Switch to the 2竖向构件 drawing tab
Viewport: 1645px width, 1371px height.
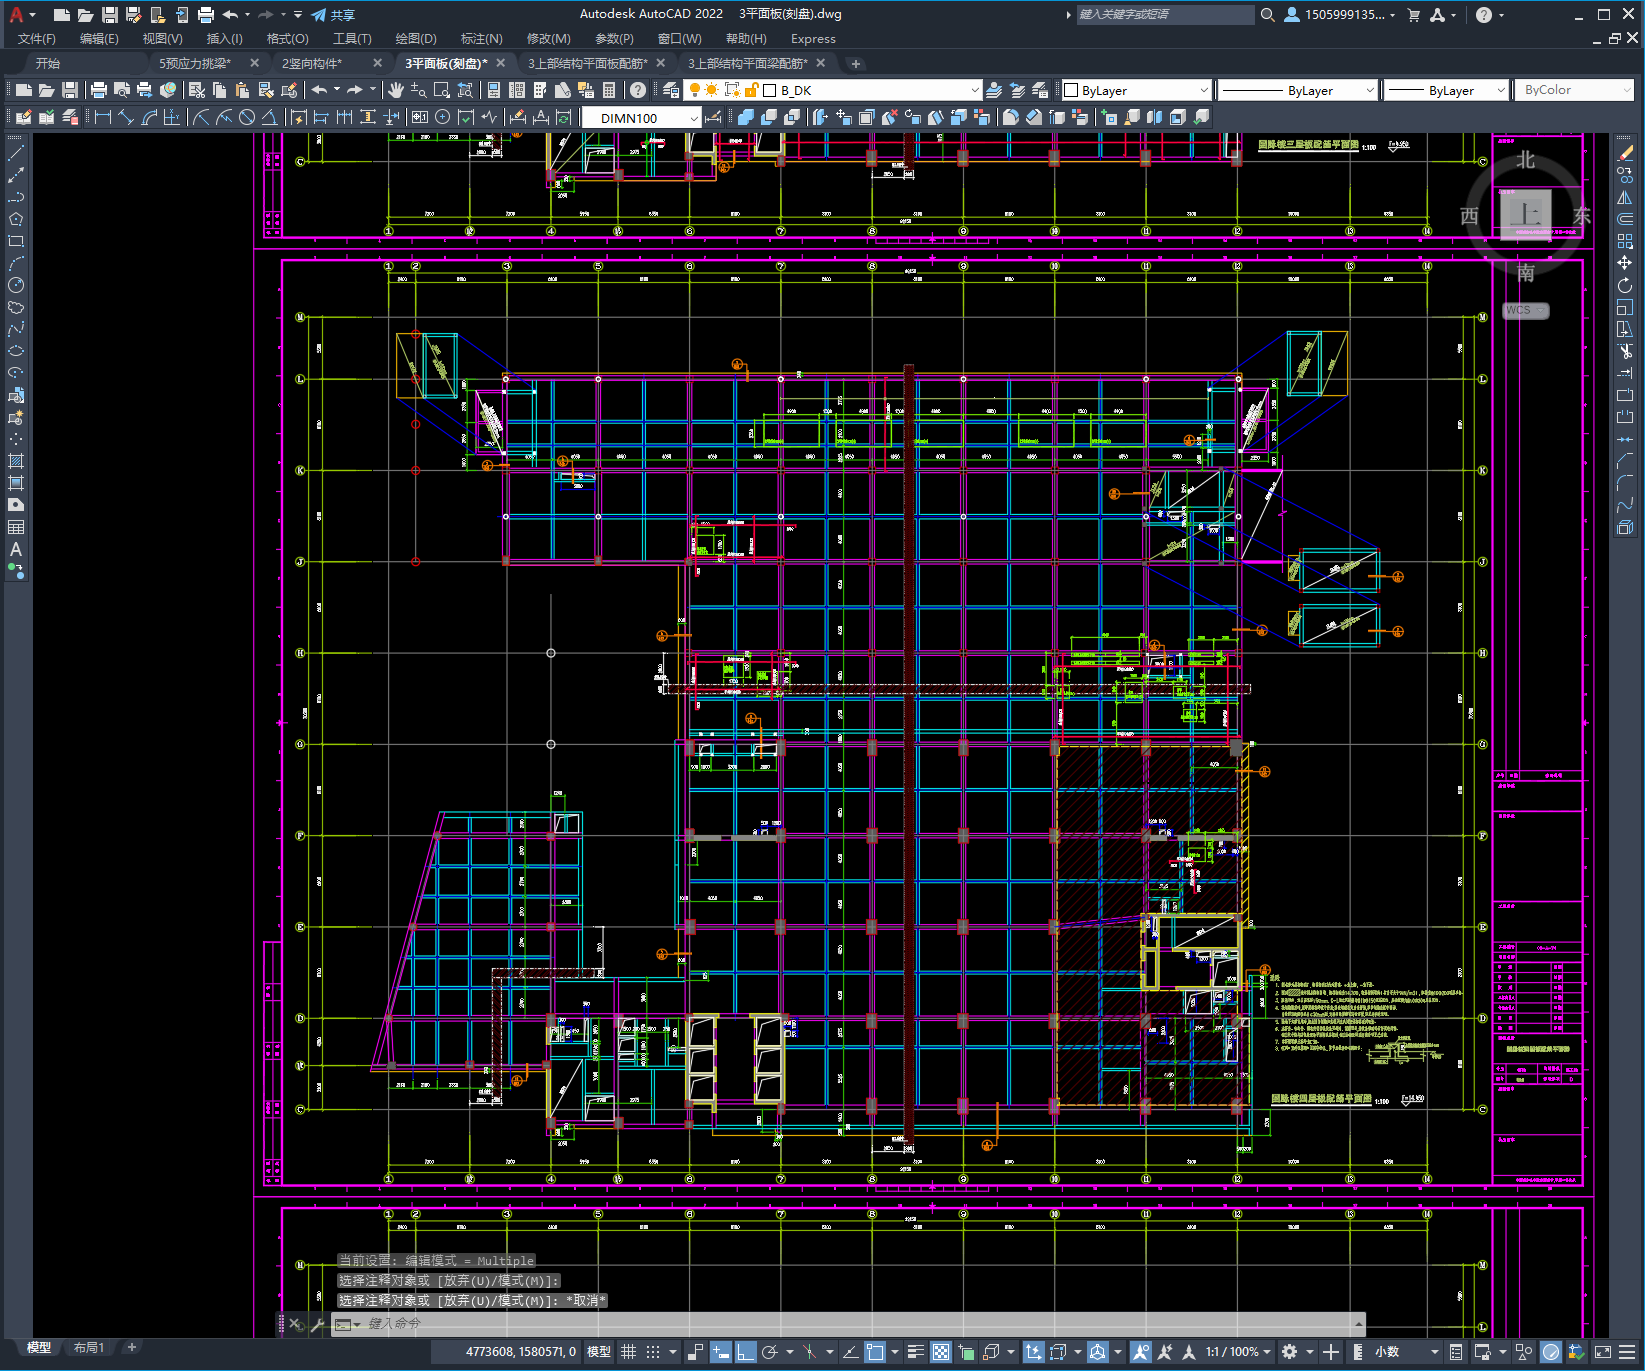(x=312, y=63)
